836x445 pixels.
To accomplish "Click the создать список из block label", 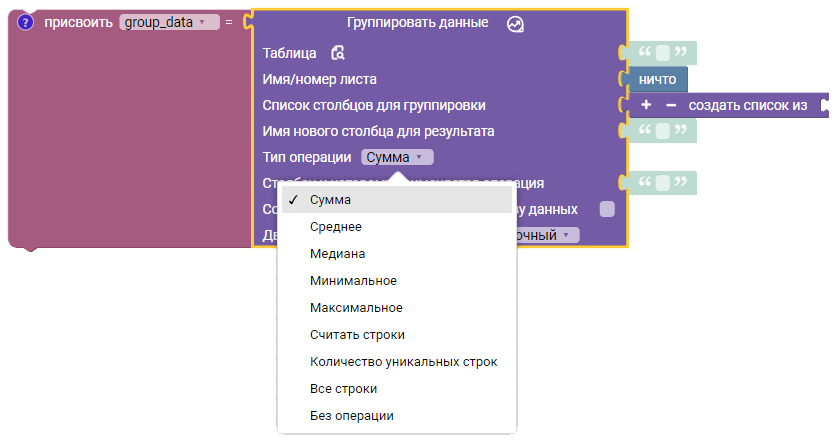I will (747, 106).
